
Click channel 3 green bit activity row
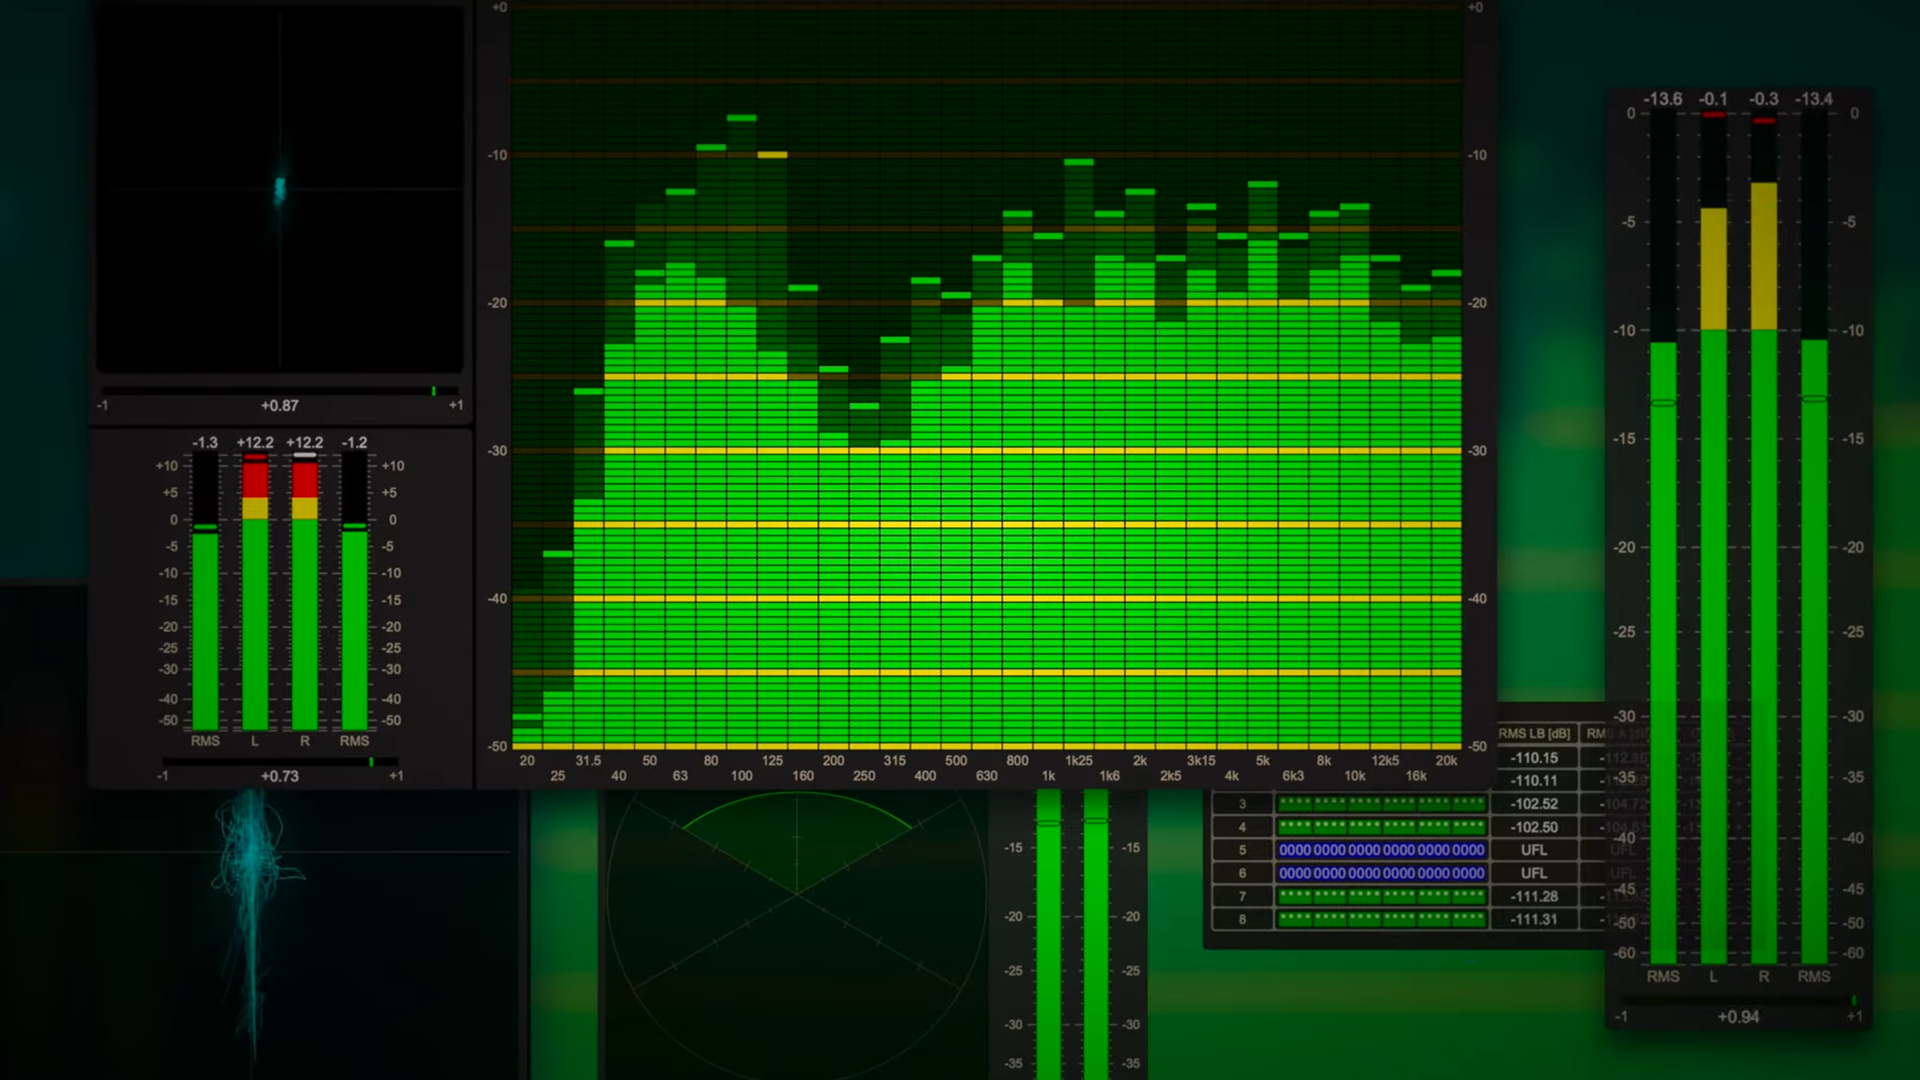pos(1381,803)
